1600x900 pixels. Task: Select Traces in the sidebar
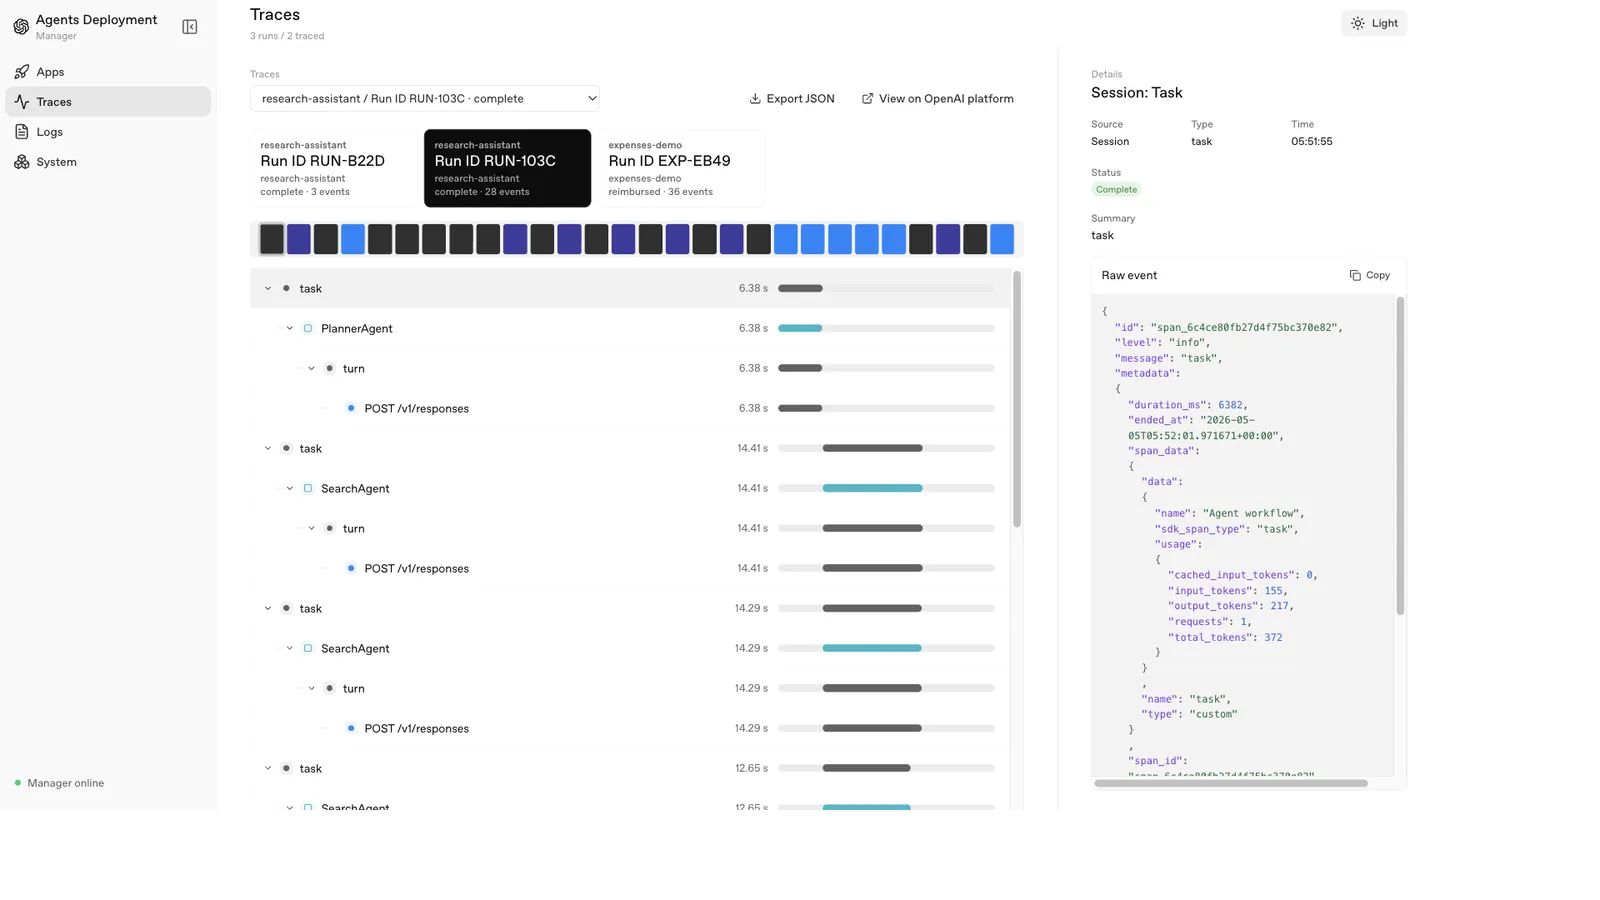coord(108,102)
